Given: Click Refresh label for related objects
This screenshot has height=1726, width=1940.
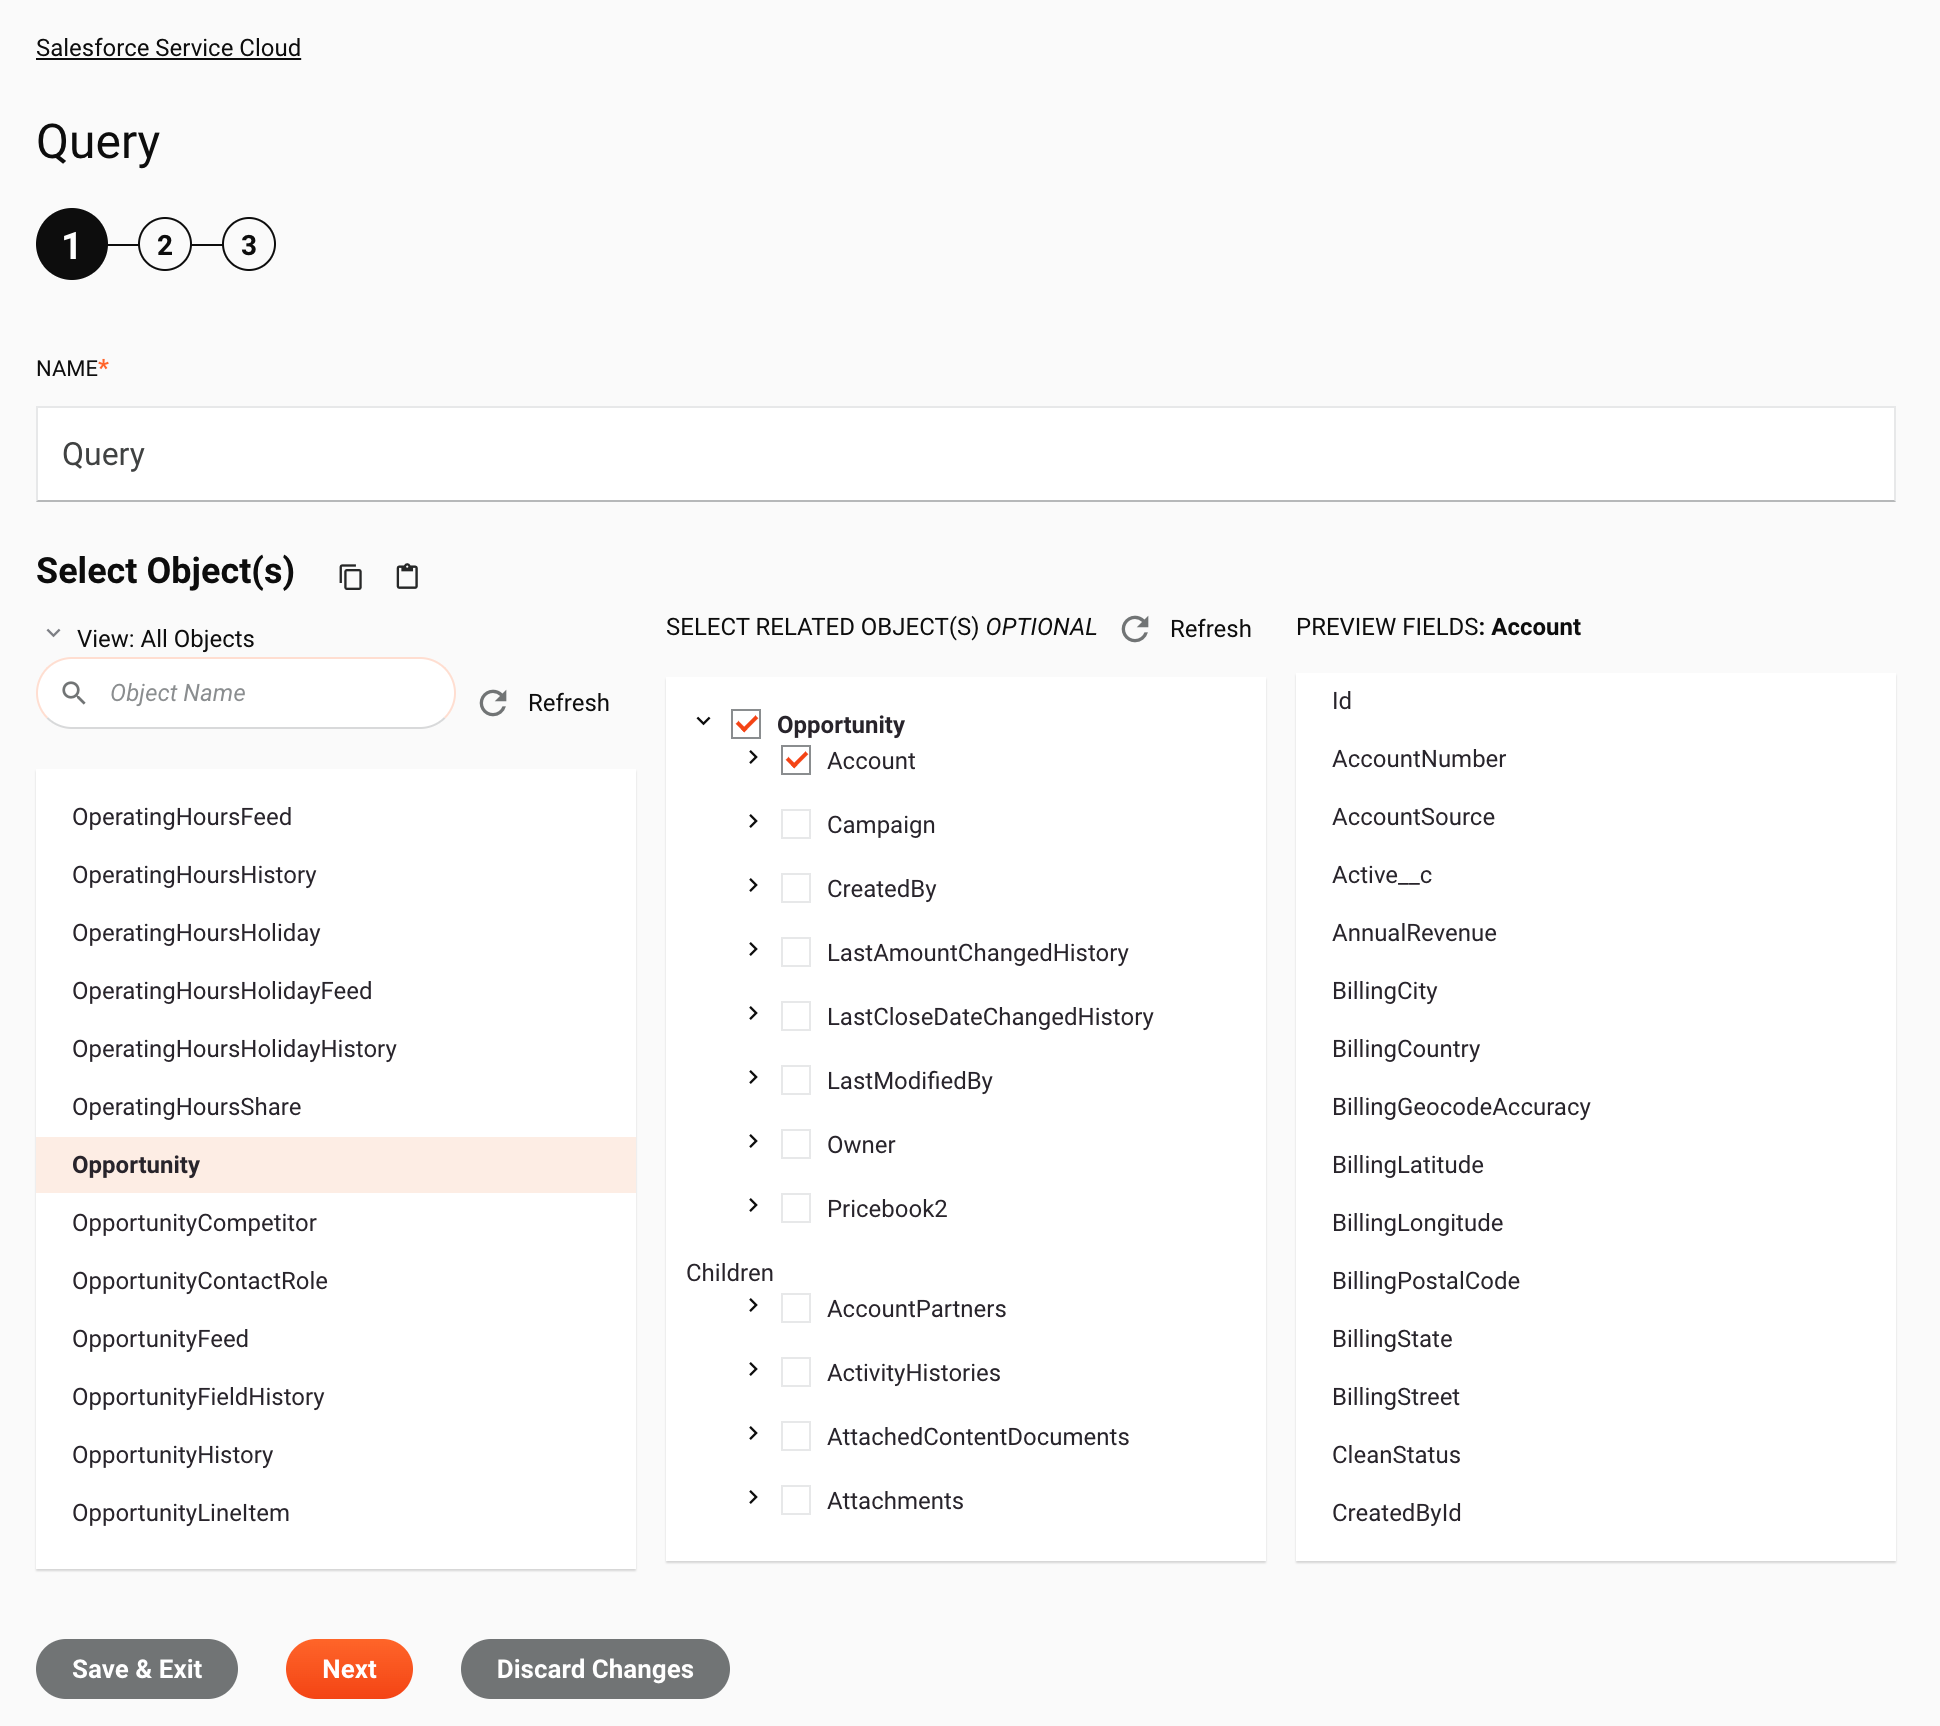Looking at the screenshot, I should pyautogui.click(x=1210, y=629).
